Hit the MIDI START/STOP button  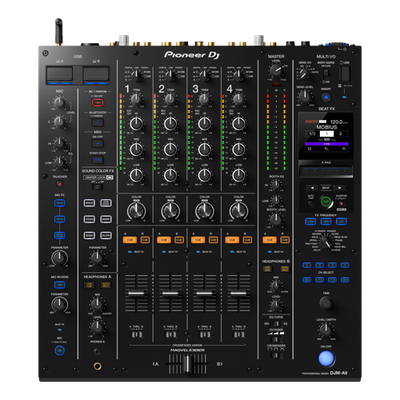(x=97, y=160)
